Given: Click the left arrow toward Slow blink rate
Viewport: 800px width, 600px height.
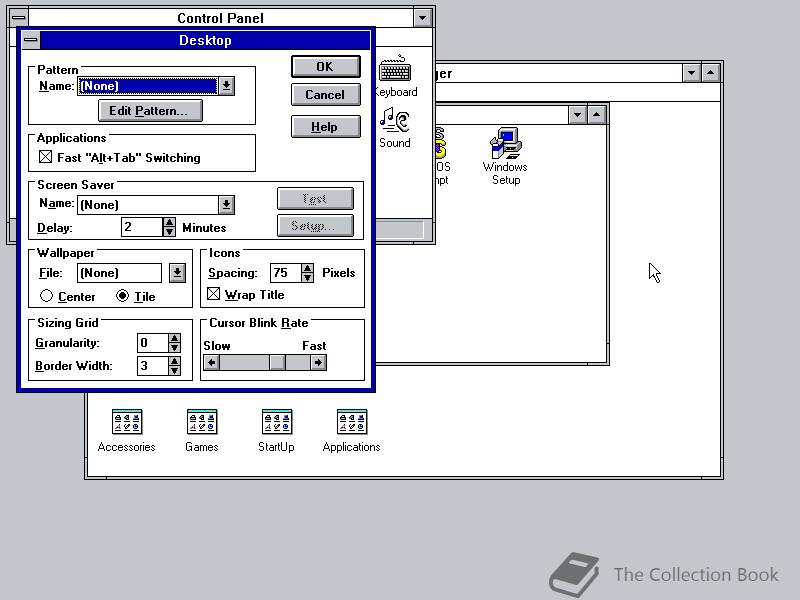Looking at the screenshot, I should [x=211, y=363].
